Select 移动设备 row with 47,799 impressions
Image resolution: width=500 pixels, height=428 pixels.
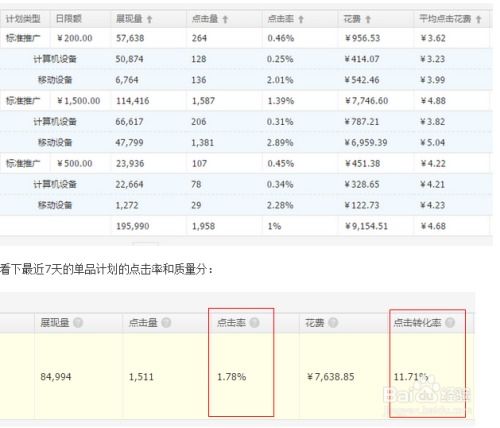[x=246, y=143]
